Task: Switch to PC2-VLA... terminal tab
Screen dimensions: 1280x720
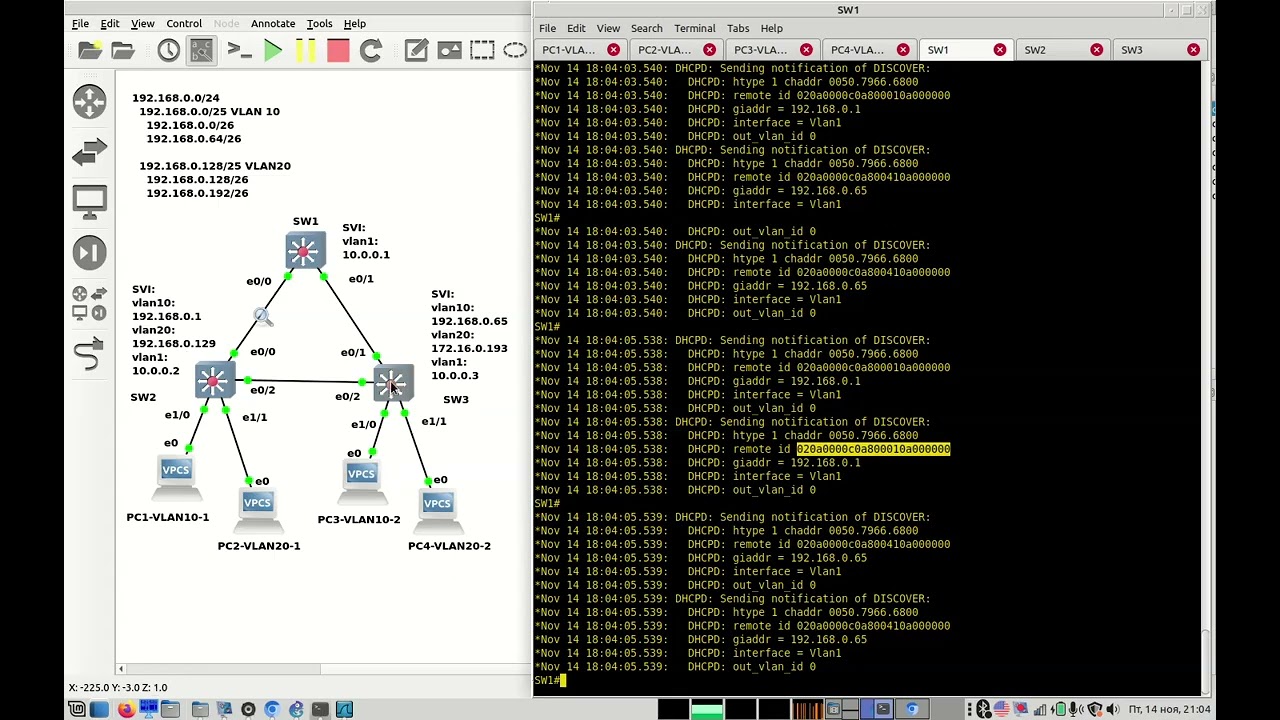Action: pyautogui.click(x=665, y=50)
